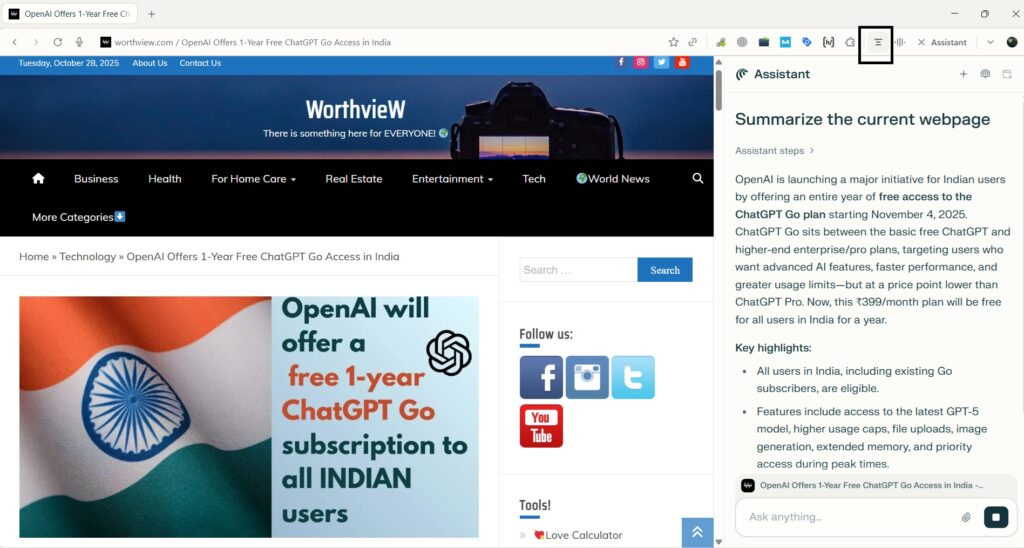Click the copy link icon beside the star
1024x548 pixels.
coord(693,42)
